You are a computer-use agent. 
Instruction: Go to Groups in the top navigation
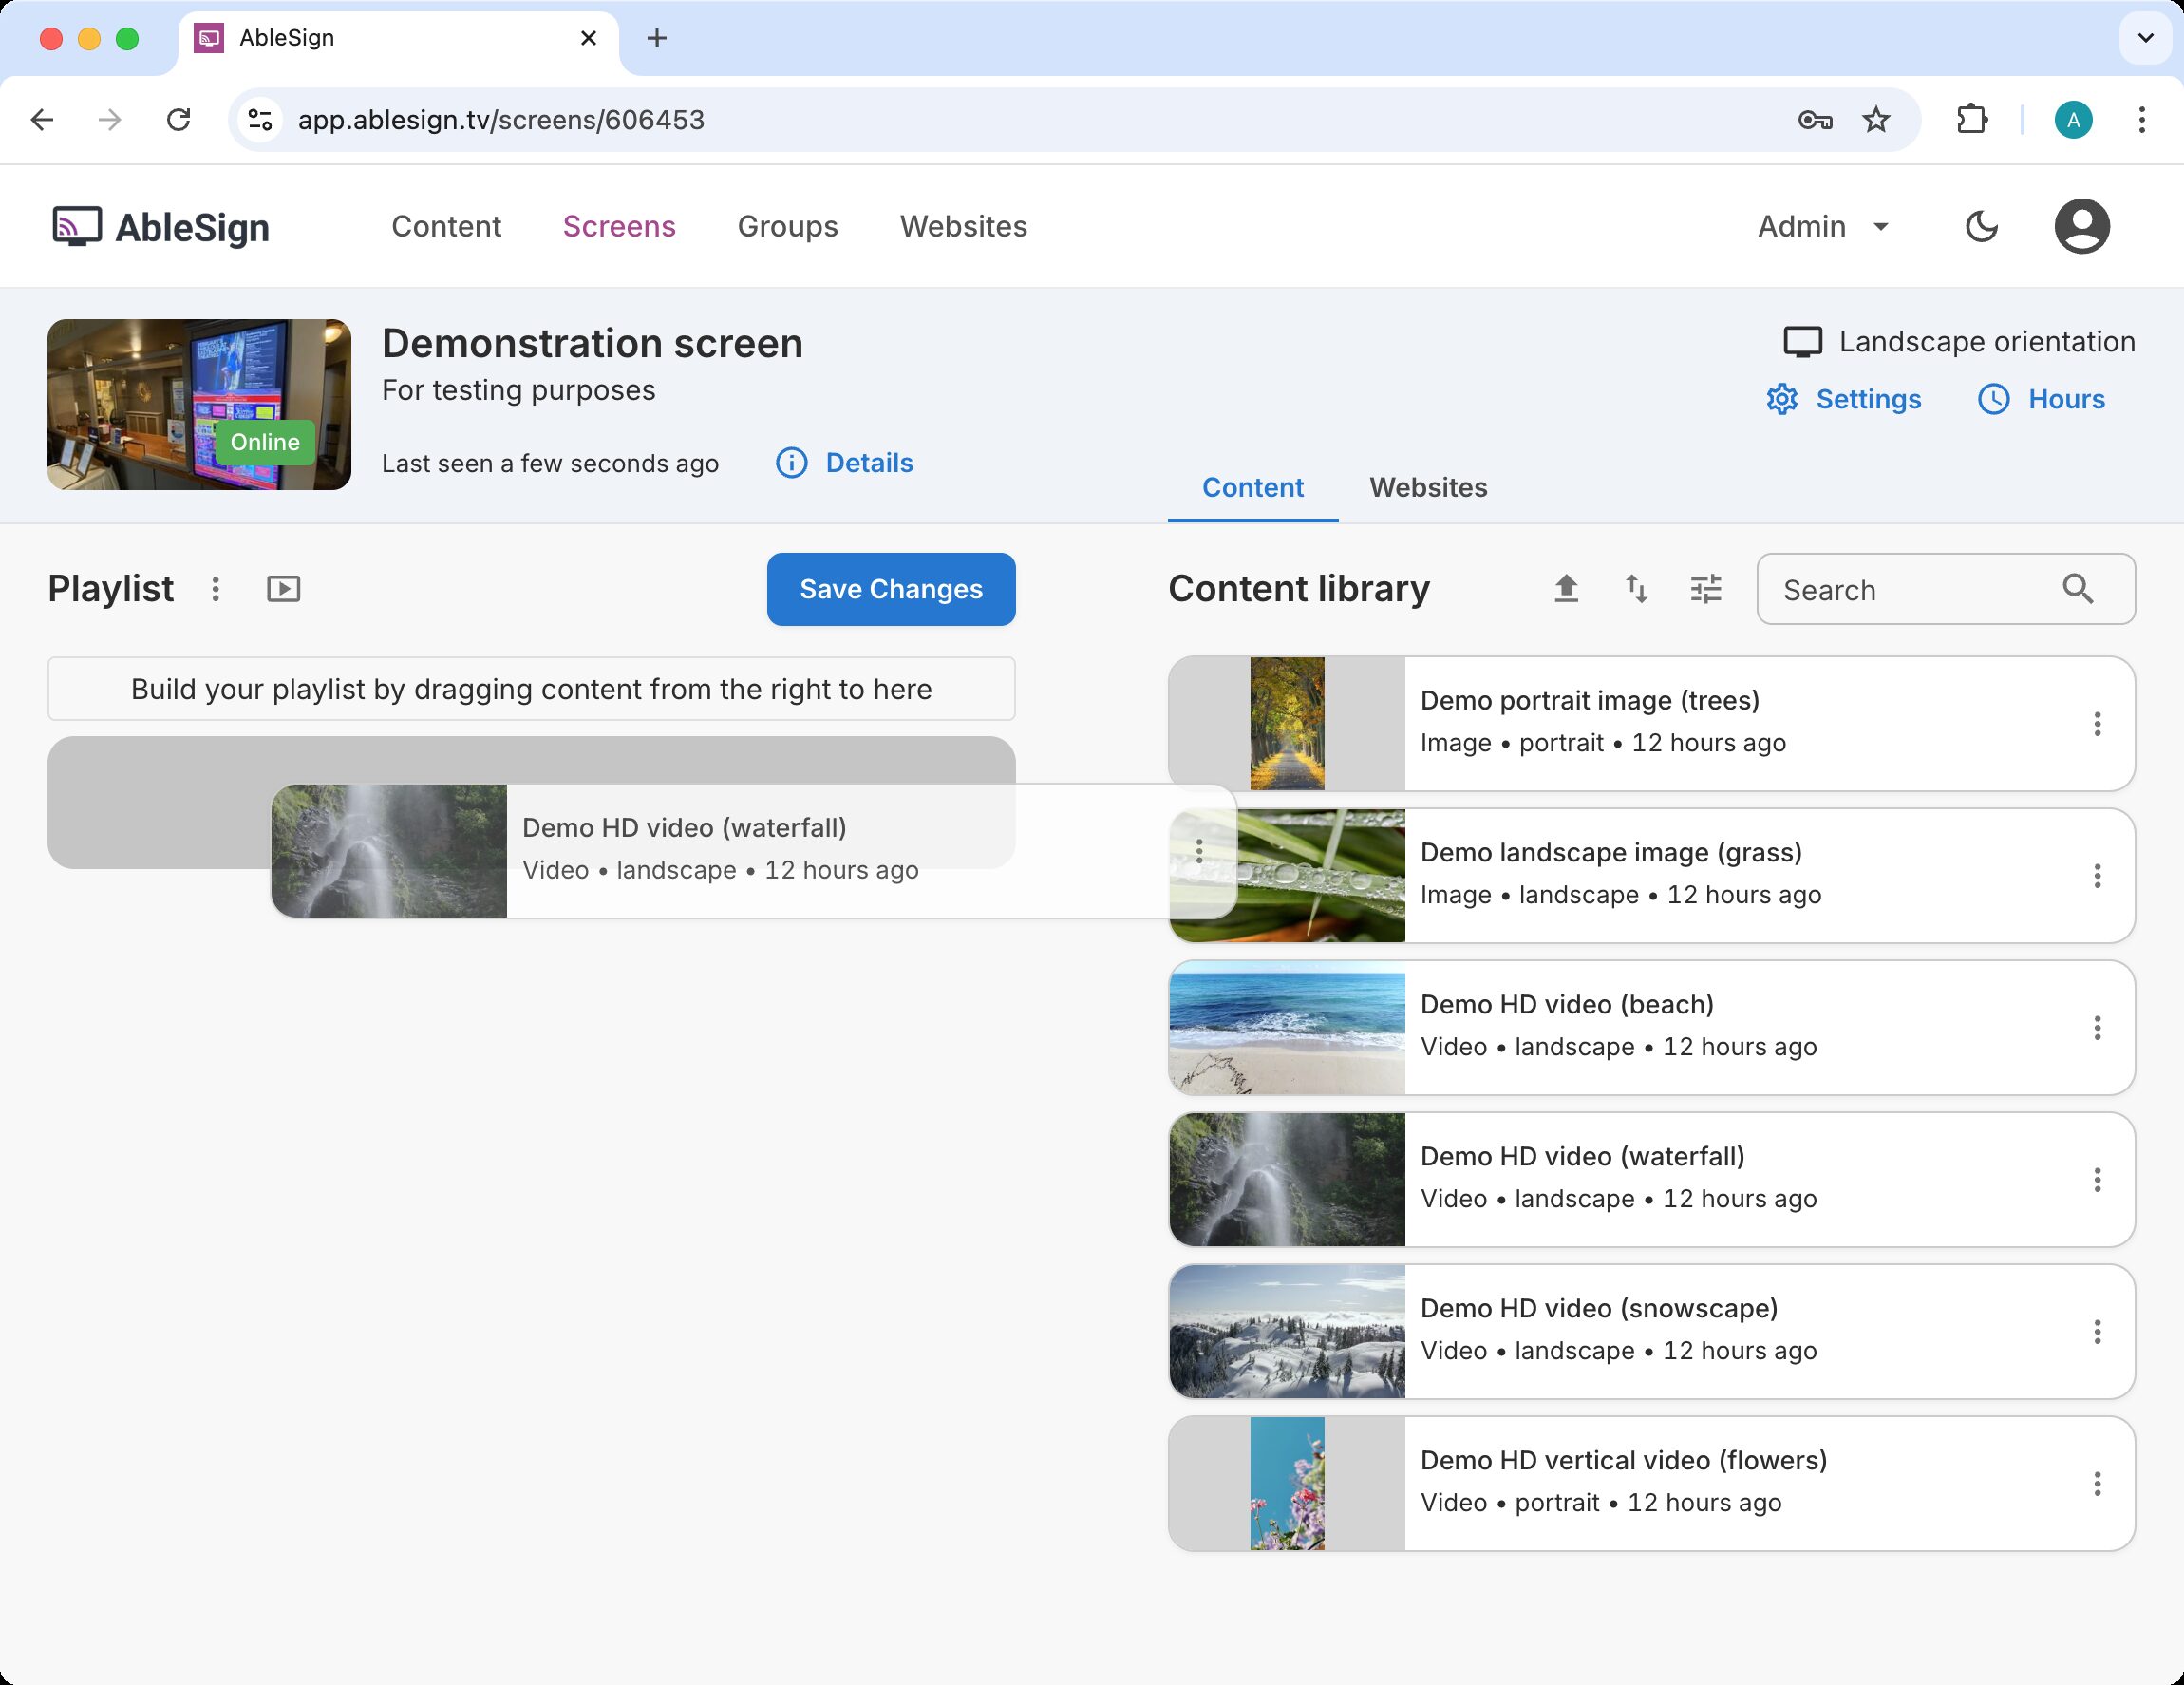point(787,227)
